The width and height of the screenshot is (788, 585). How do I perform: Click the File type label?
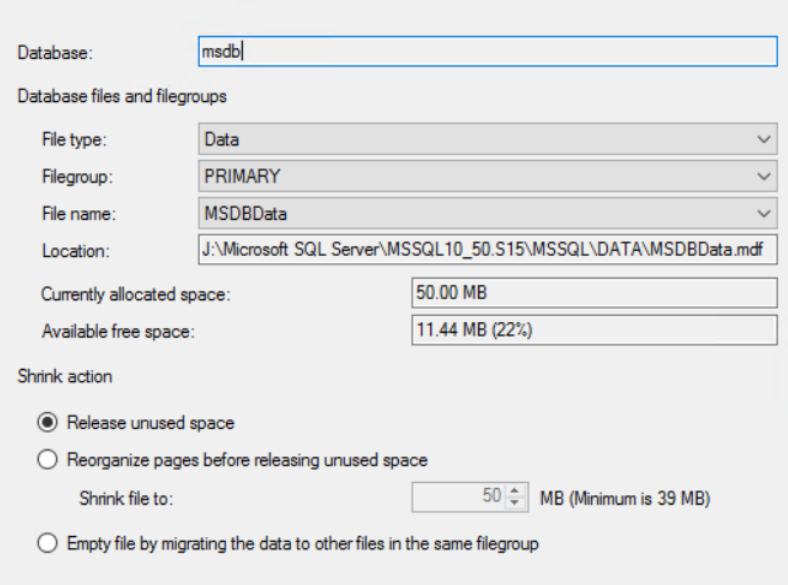click(74, 140)
